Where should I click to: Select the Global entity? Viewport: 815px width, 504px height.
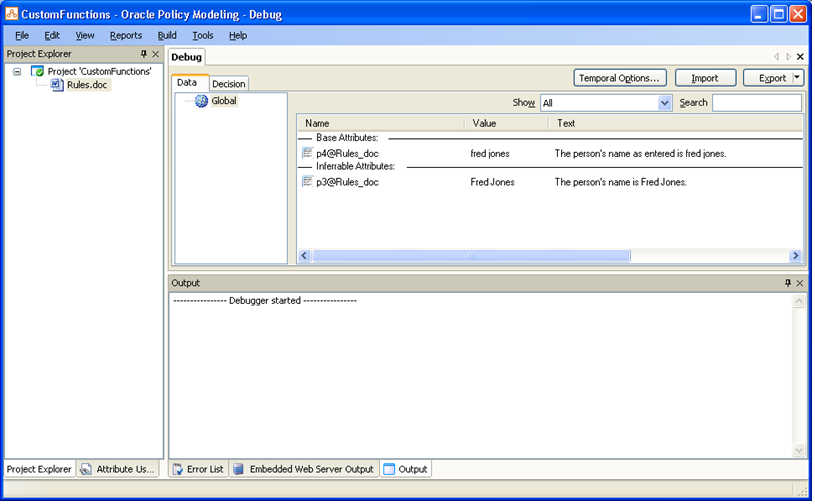[224, 101]
